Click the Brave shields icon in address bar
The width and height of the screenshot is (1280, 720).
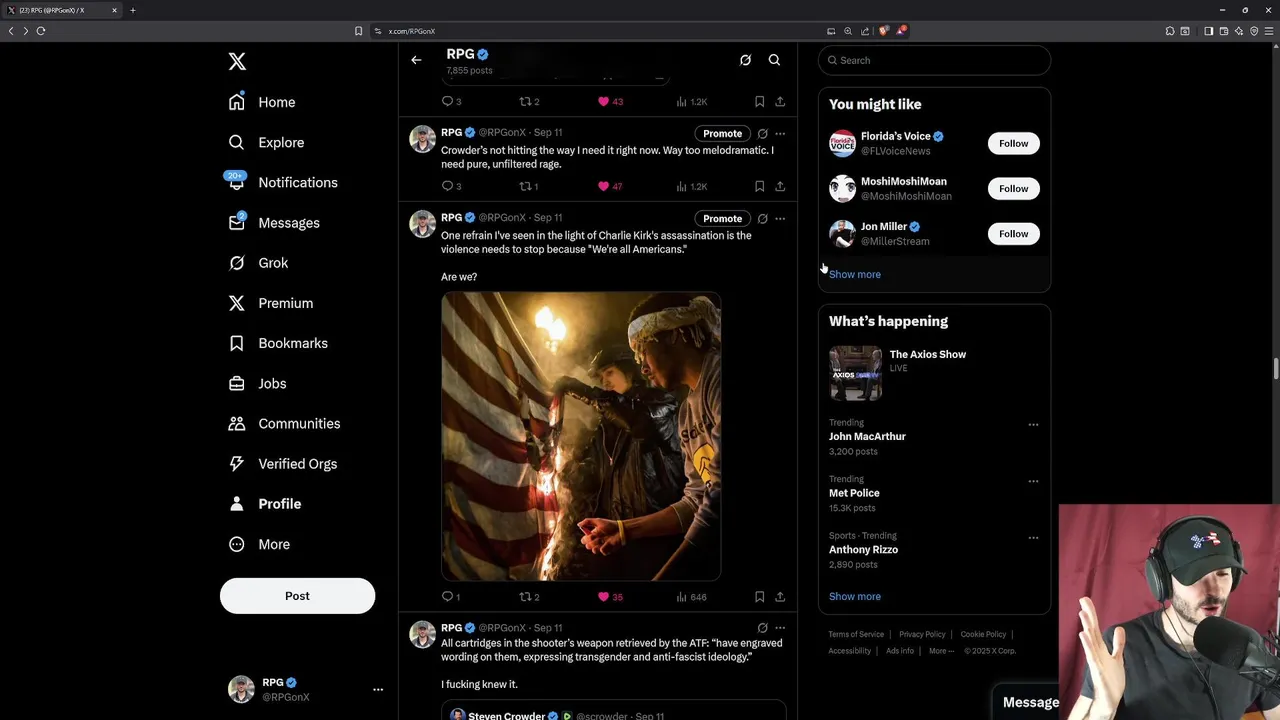click(x=883, y=31)
